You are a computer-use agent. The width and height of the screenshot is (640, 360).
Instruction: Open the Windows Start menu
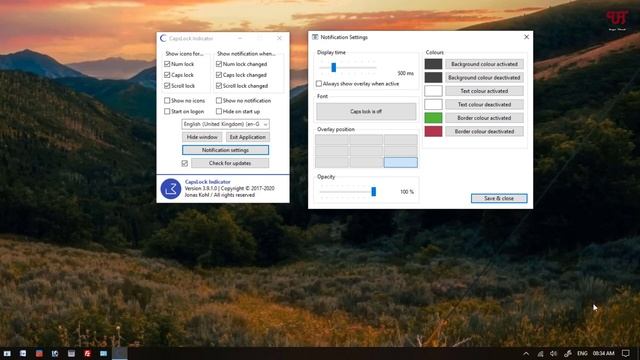coord(7,353)
